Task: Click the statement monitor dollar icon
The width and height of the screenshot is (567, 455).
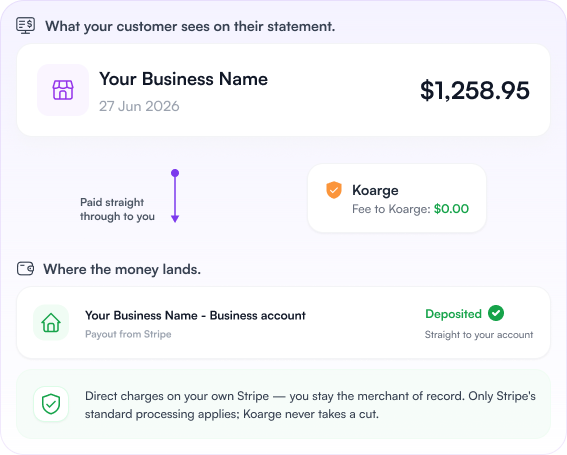Action: (x=25, y=26)
